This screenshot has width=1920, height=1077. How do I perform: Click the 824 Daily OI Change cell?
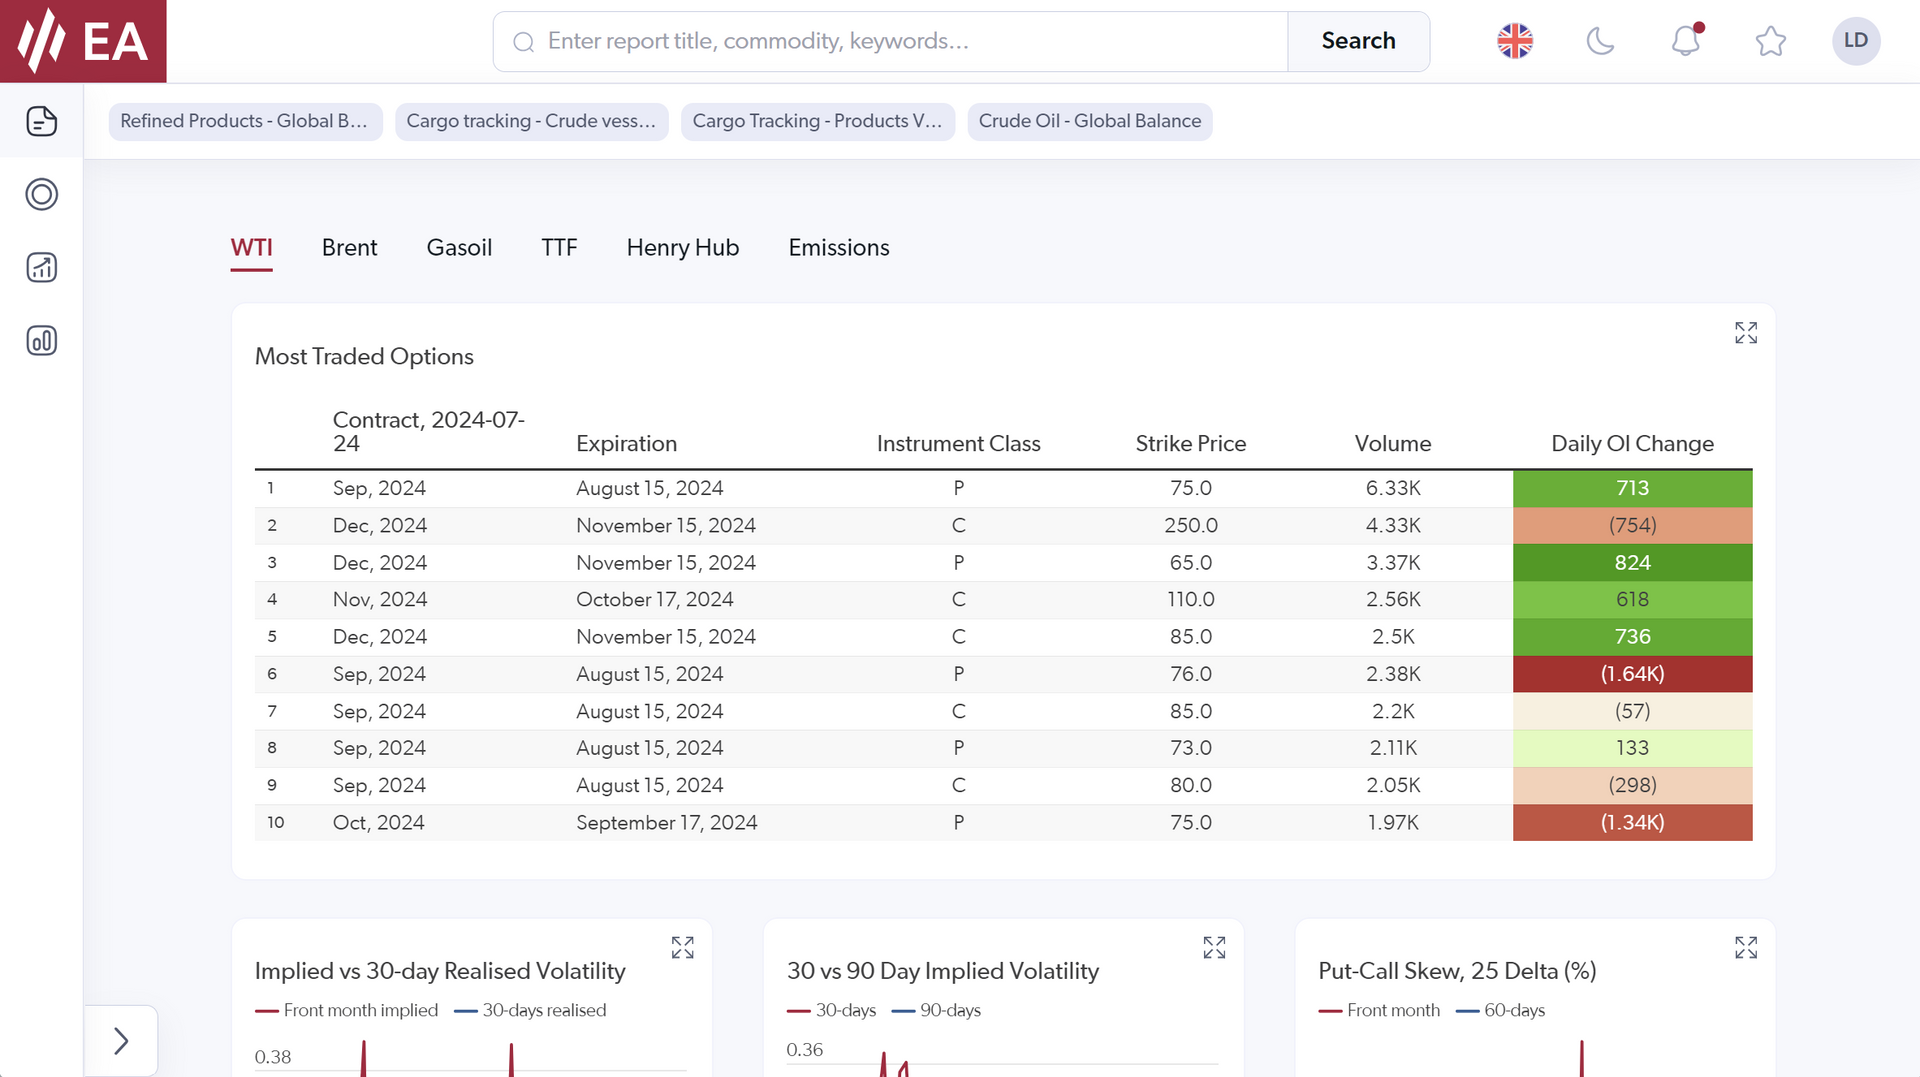click(x=1632, y=563)
